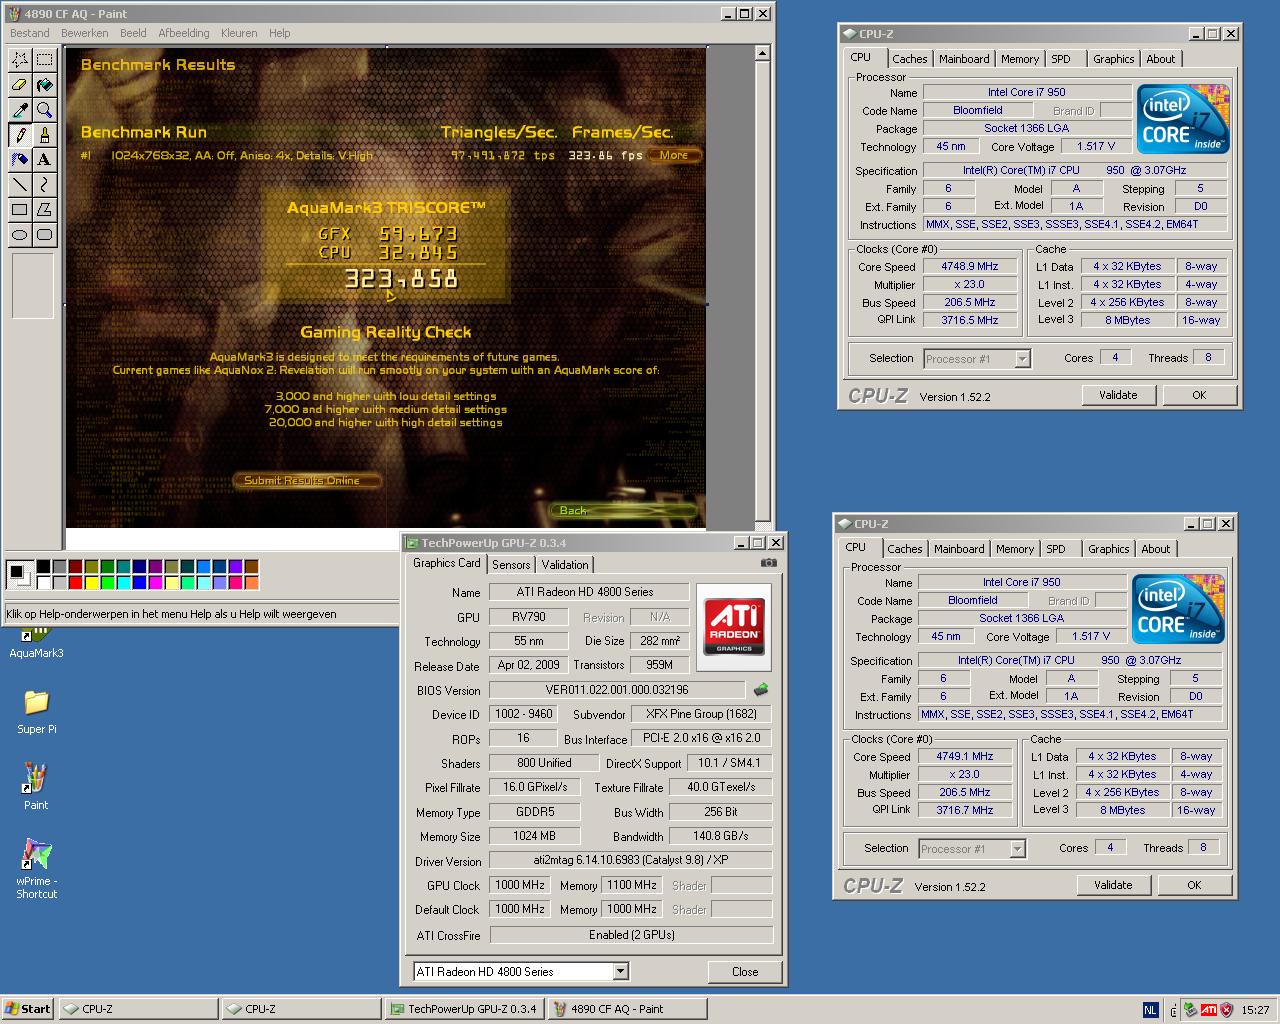Click the GPU-Z BIOS Version field
Viewport: 1280px width, 1024px height.
tap(617, 690)
